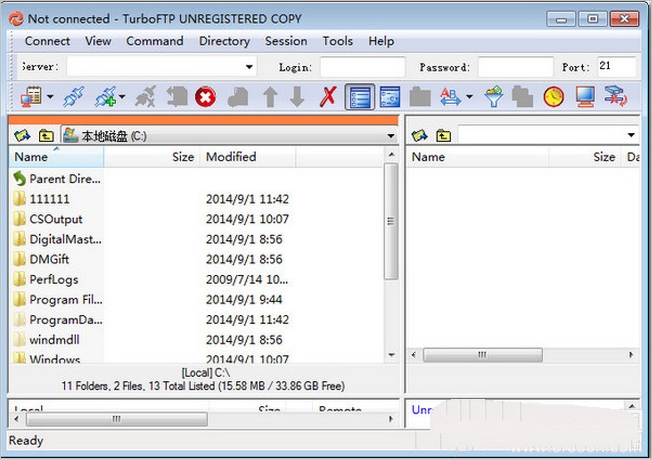Expand the New Connection dropdown arrow
This screenshot has height=459, width=652.
pos(122,97)
